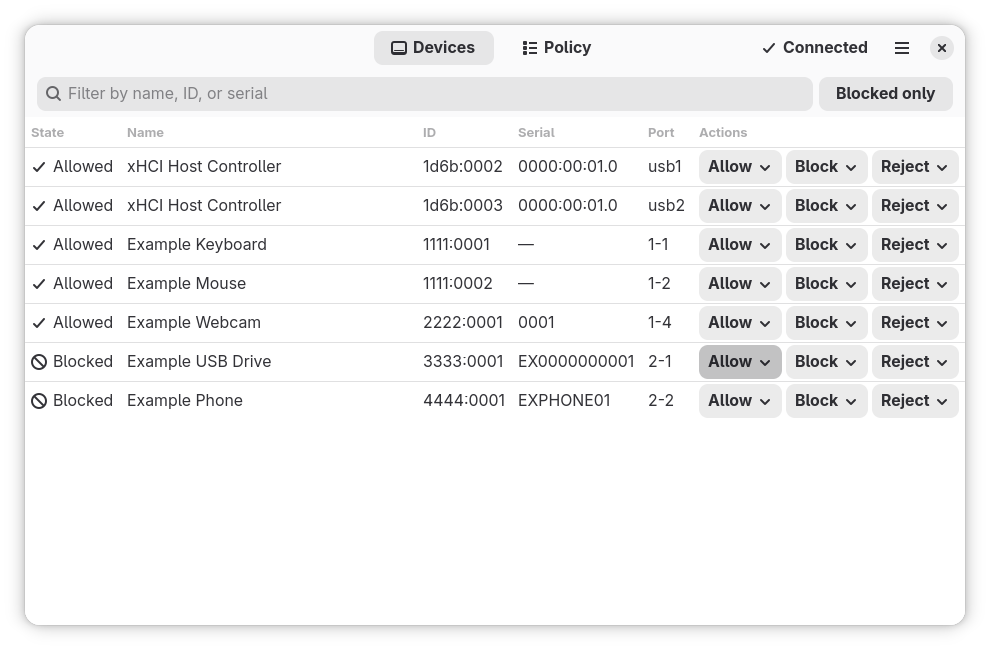Open Block dropdown for Example Mouse
Image resolution: width=990 pixels, height=650 pixels.
click(x=826, y=284)
